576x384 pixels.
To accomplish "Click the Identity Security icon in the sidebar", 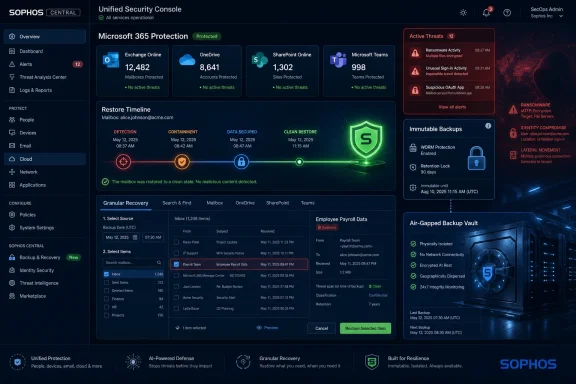I will pyautogui.click(x=12, y=270).
